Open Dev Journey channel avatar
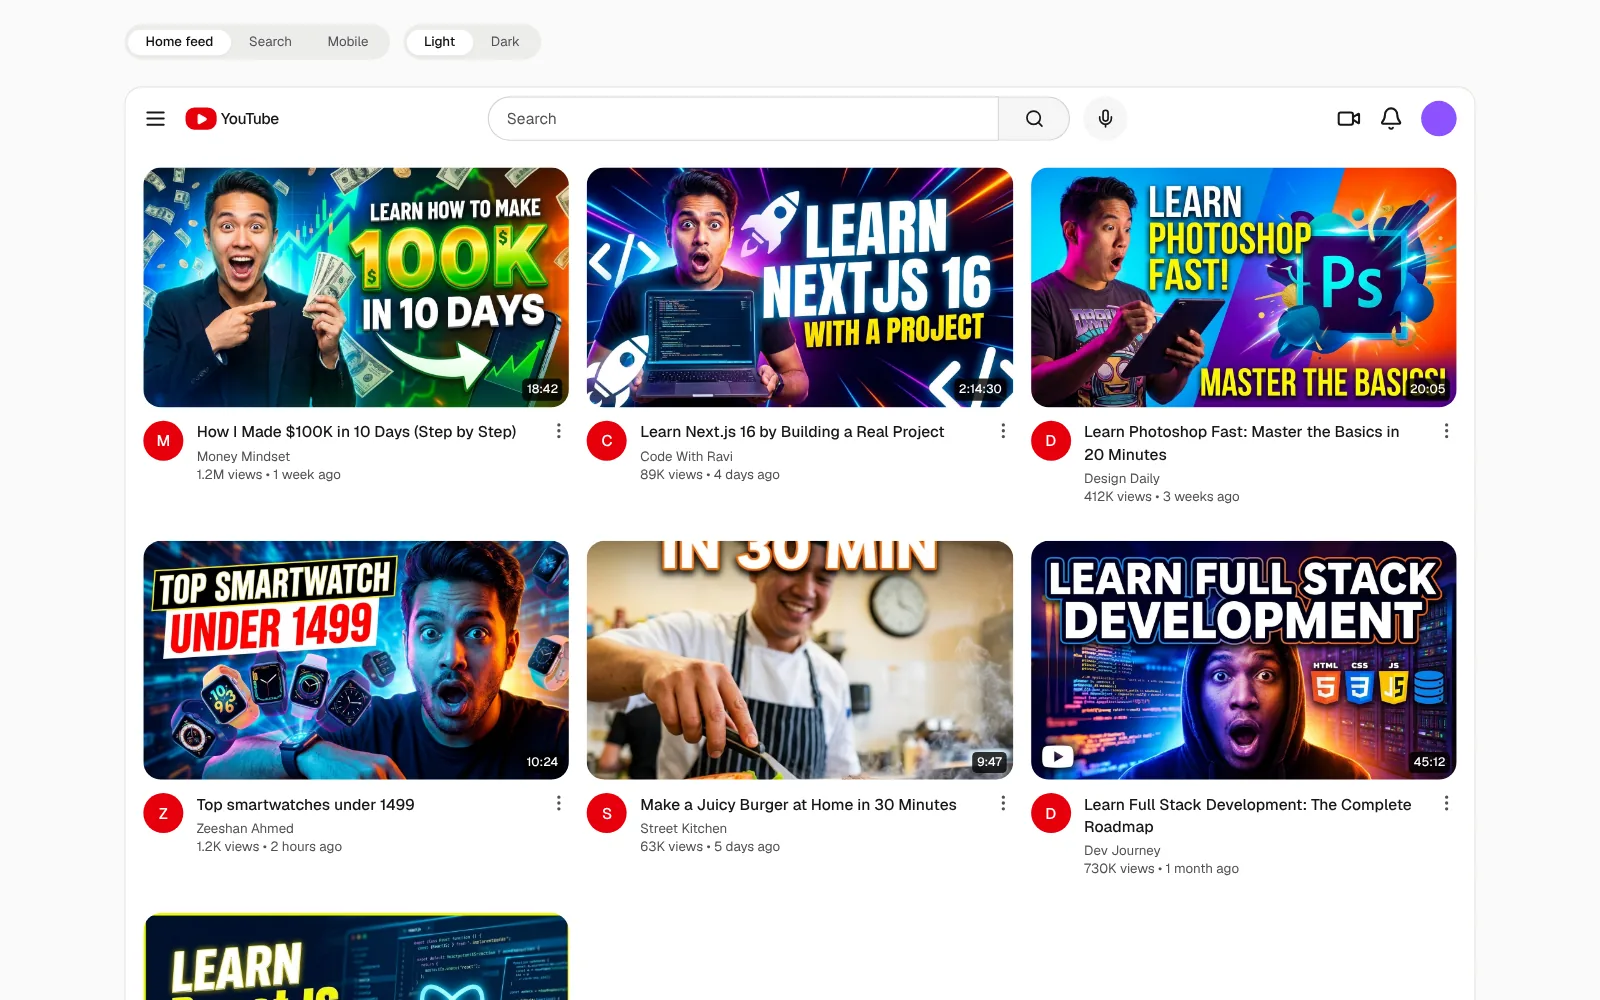The height and width of the screenshot is (1000, 1600). (x=1051, y=814)
